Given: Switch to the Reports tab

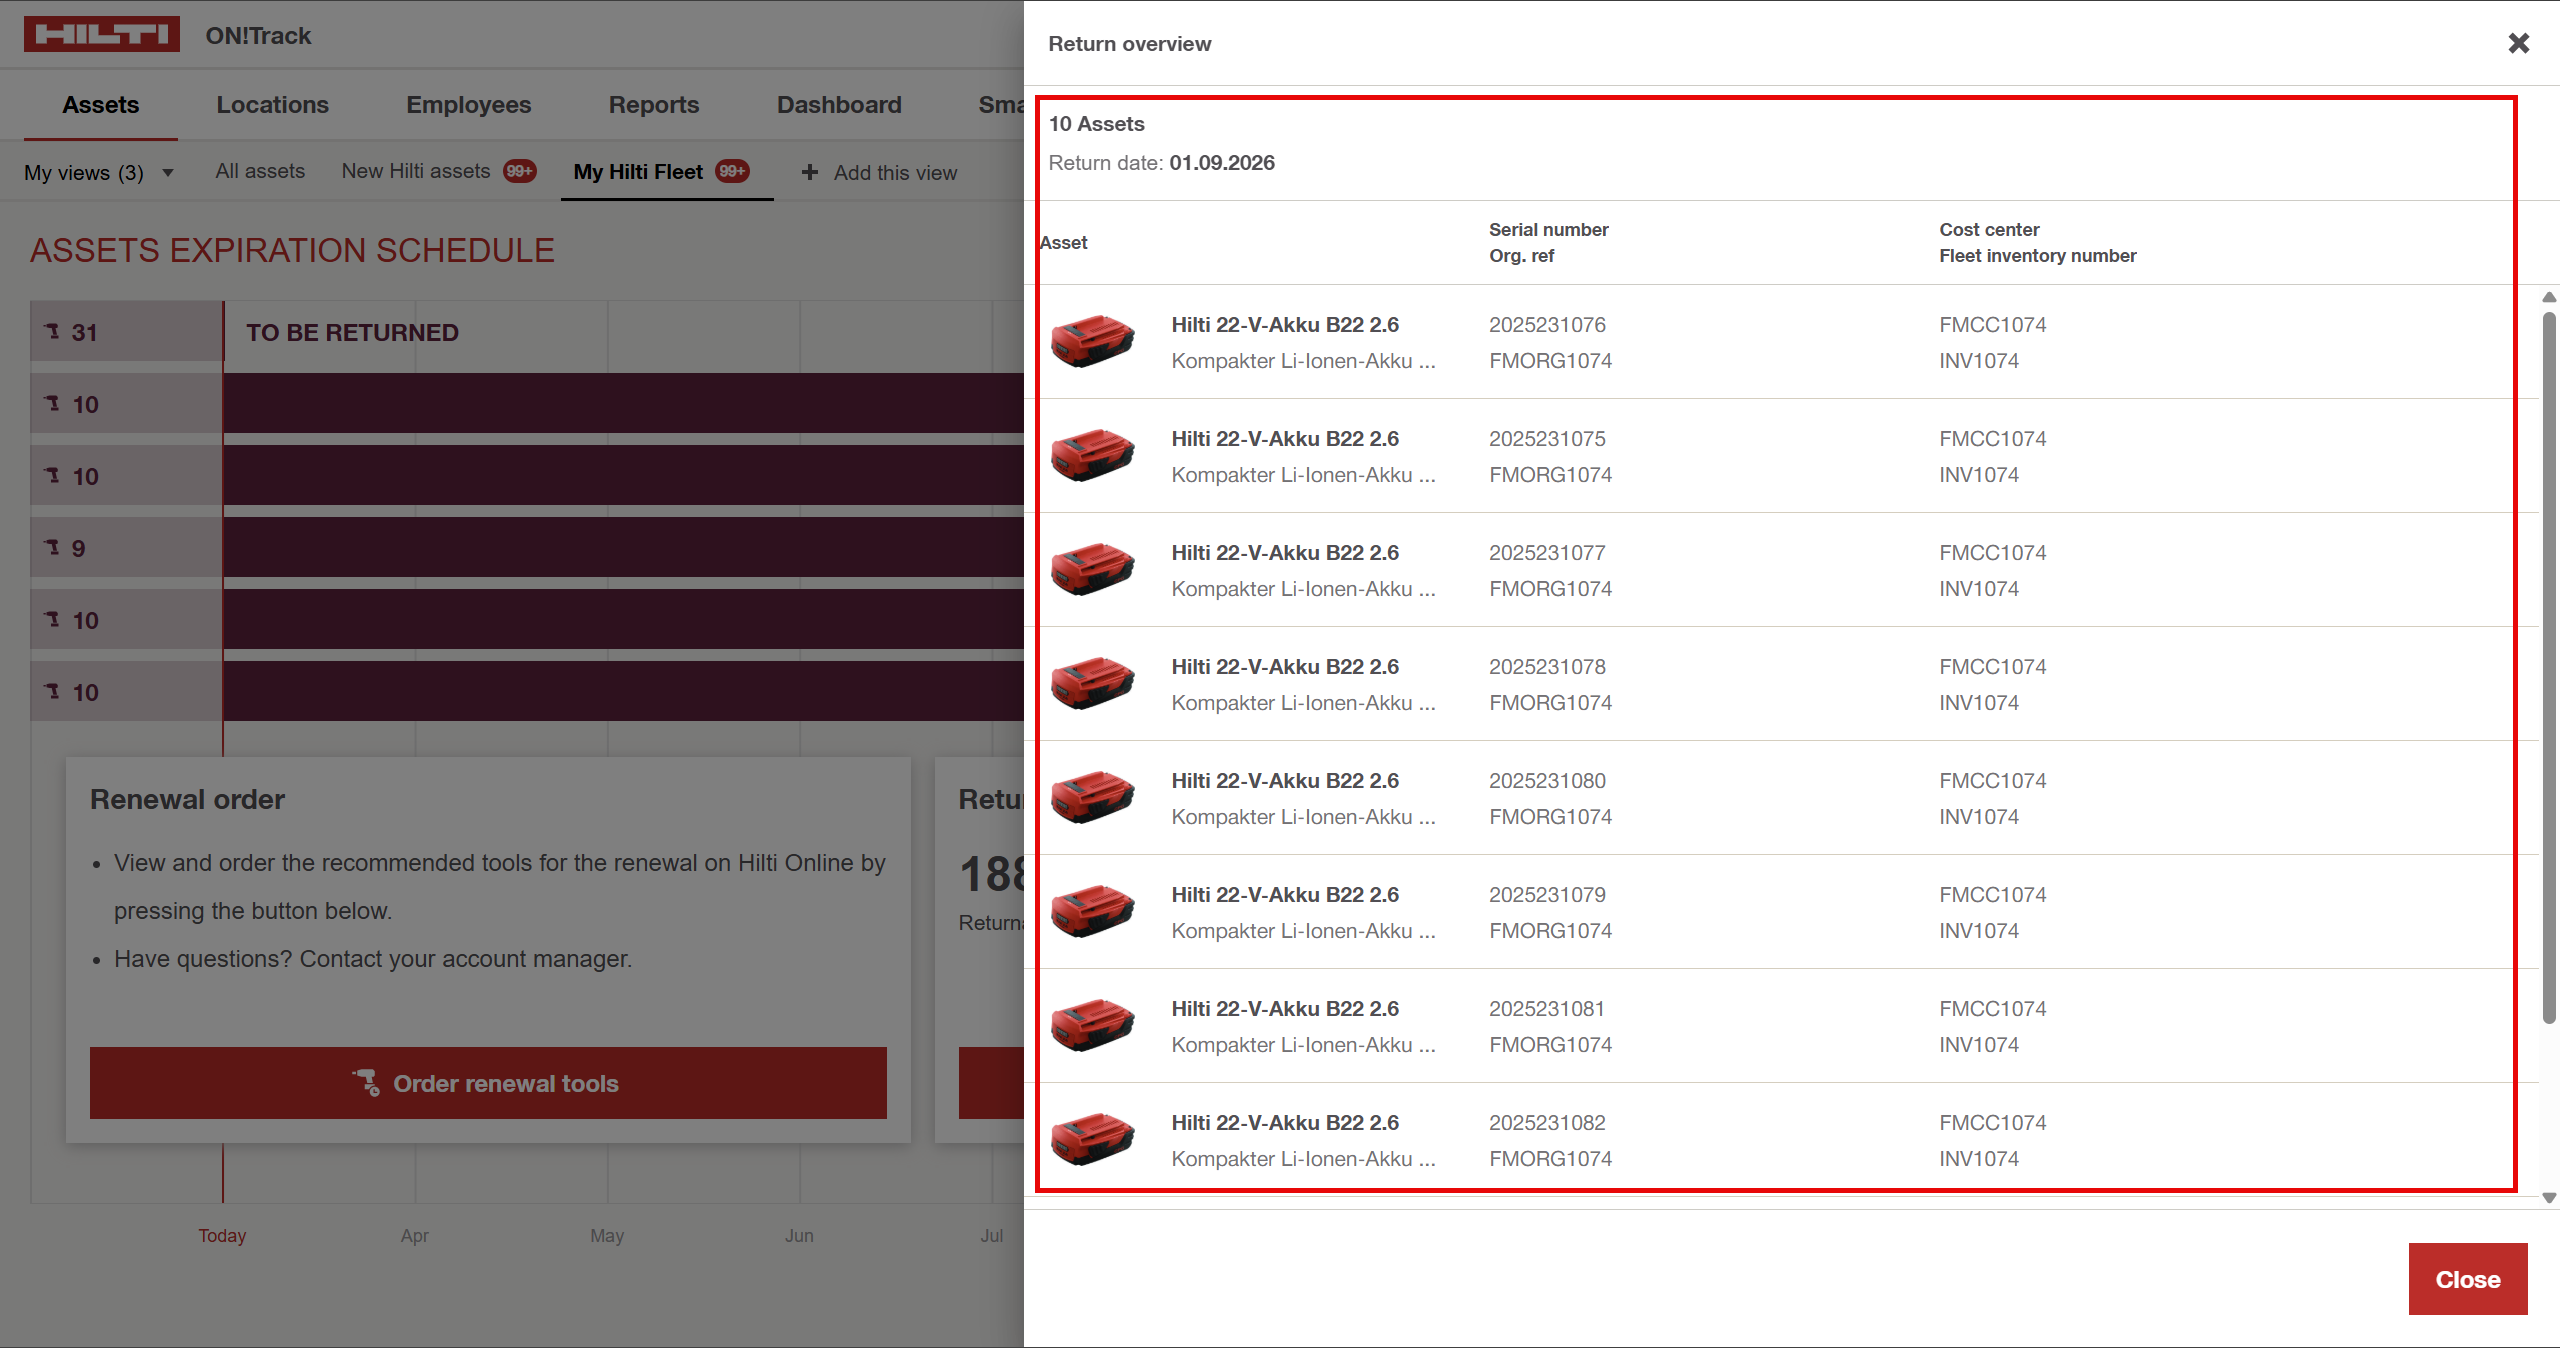Looking at the screenshot, I should click(x=653, y=105).
